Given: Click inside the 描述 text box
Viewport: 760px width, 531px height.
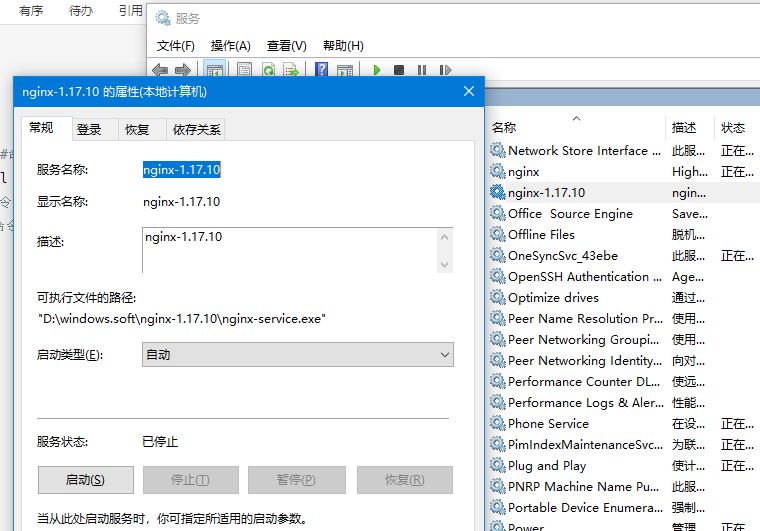Looking at the screenshot, I should pos(290,250).
